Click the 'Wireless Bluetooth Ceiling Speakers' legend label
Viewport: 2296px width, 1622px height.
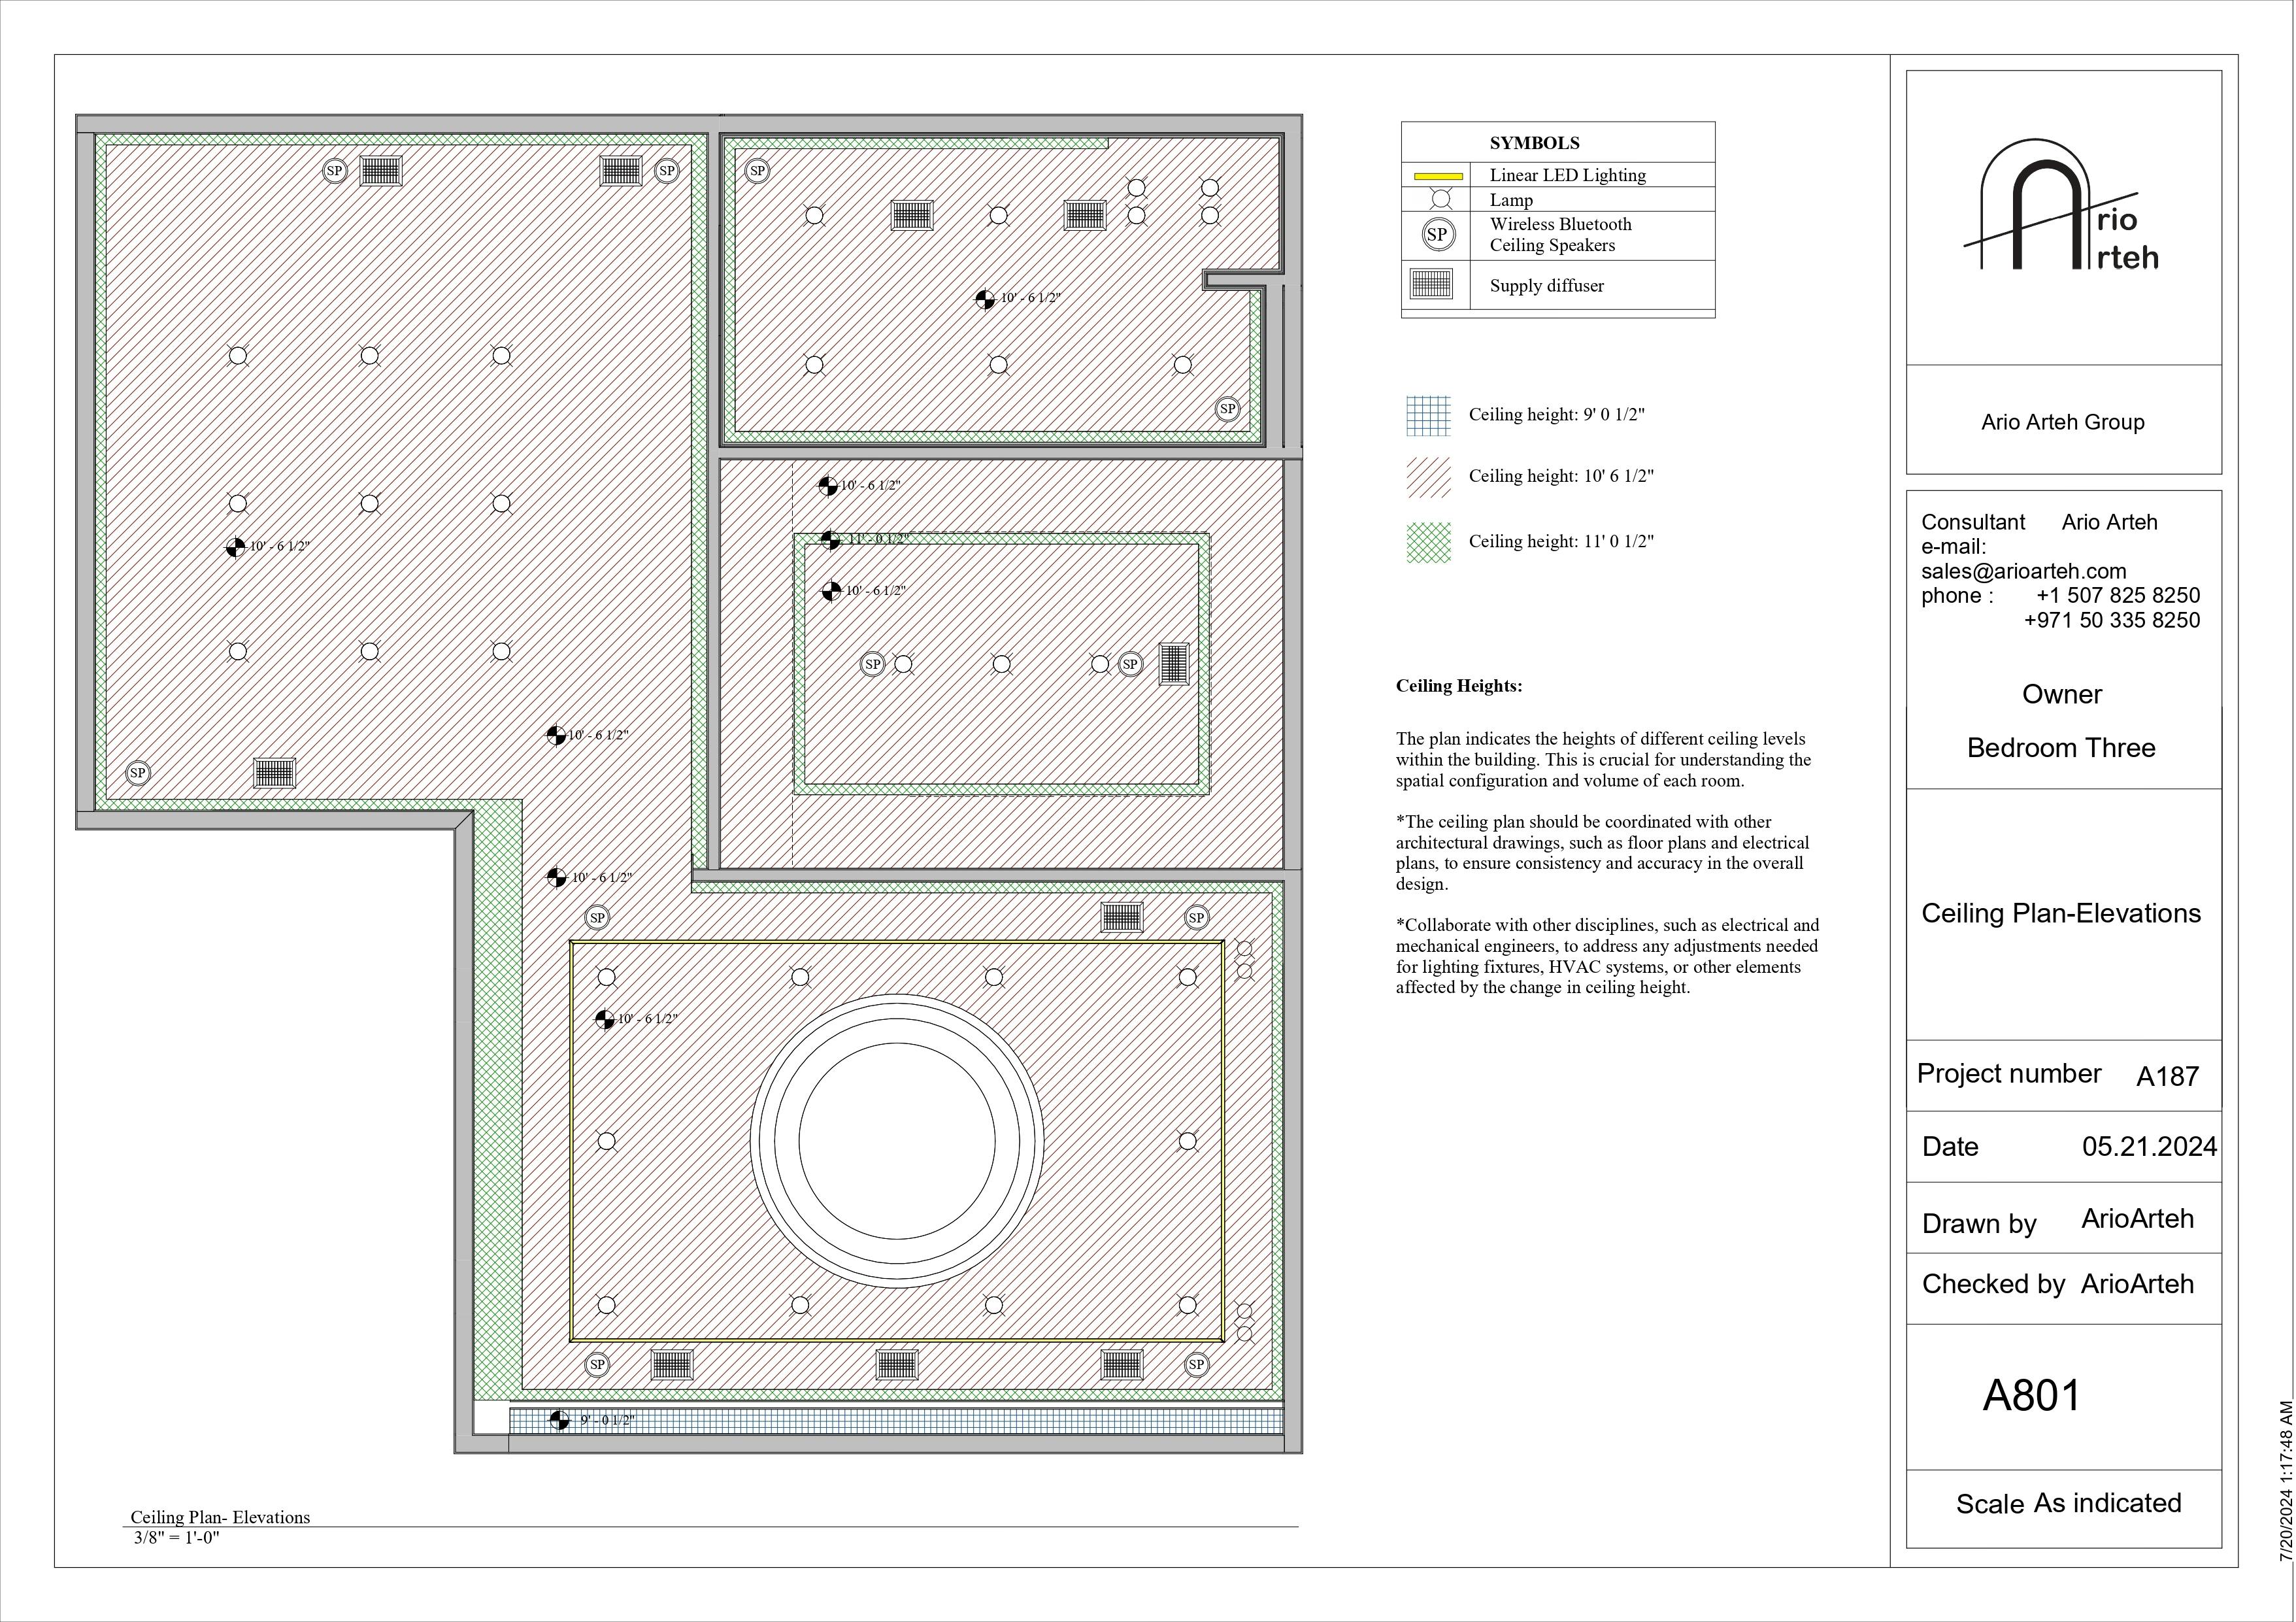pyautogui.click(x=1560, y=235)
